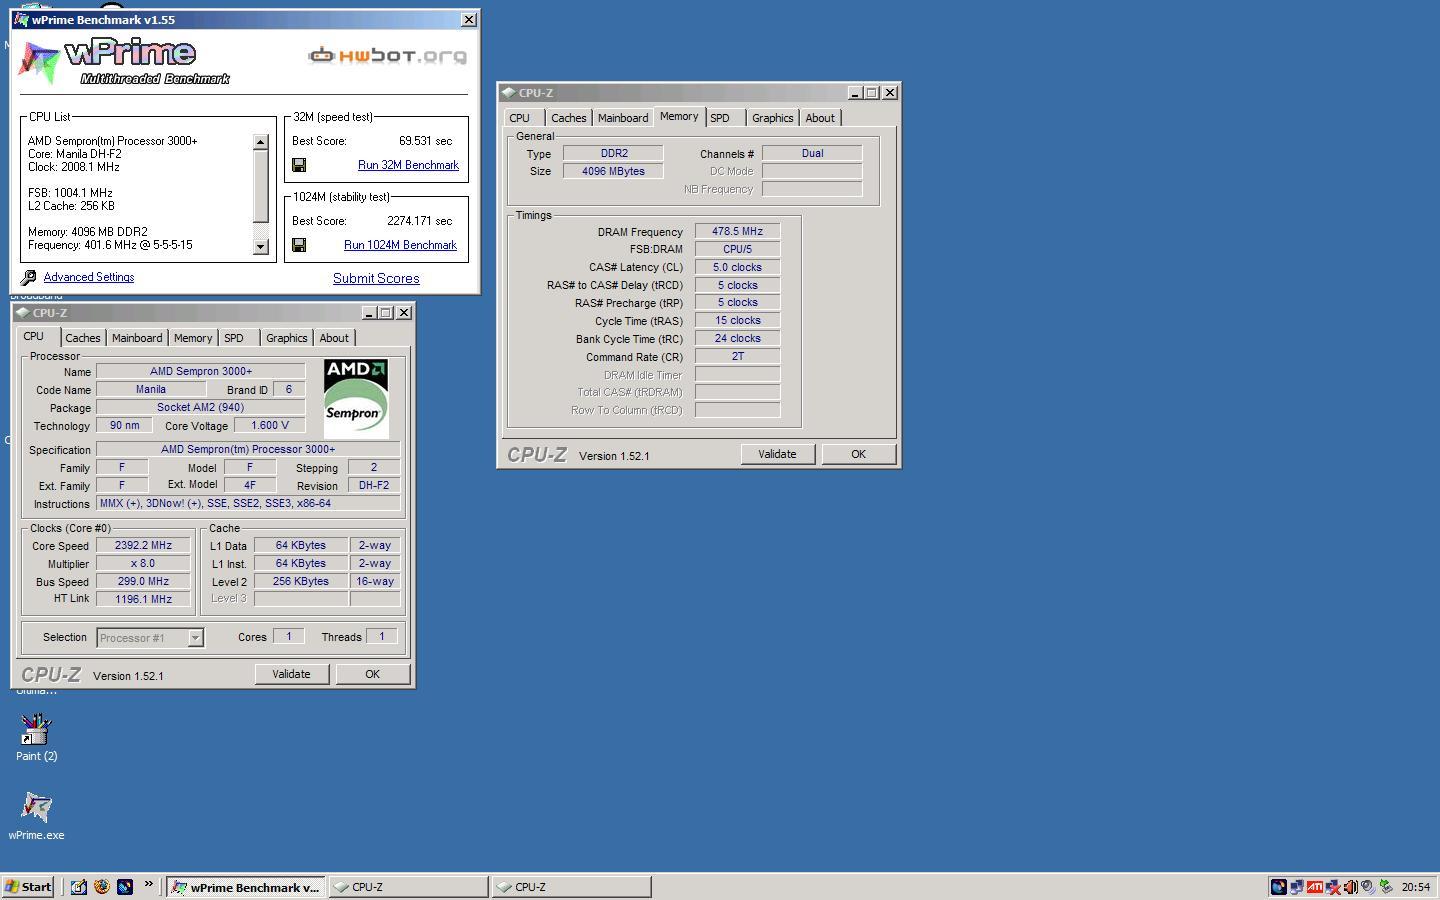Click the ATI tray icon
1440x900 pixels.
1315,887
